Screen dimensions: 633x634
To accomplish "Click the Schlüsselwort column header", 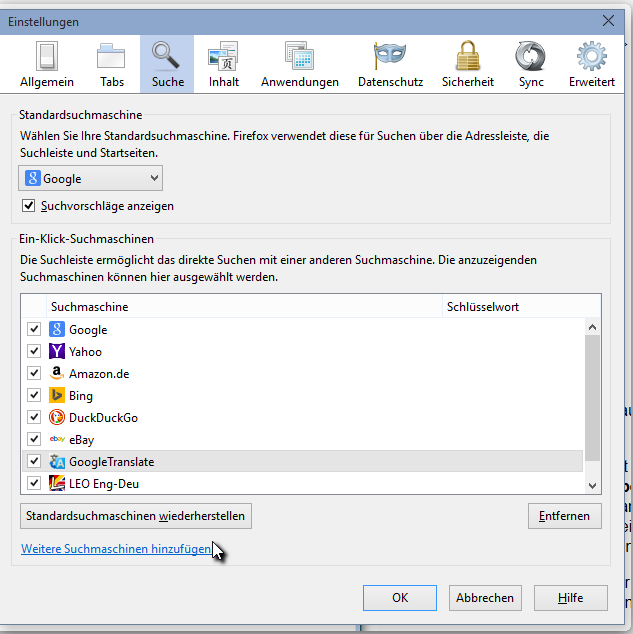I will (x=521, y=306).
